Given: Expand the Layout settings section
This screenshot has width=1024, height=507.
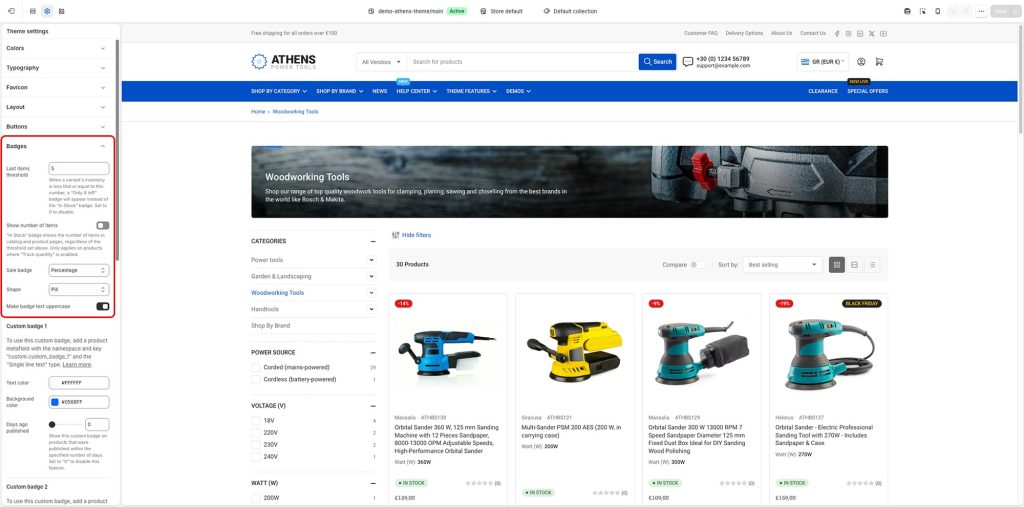Looking at the screenshot, I should point(56,107).
